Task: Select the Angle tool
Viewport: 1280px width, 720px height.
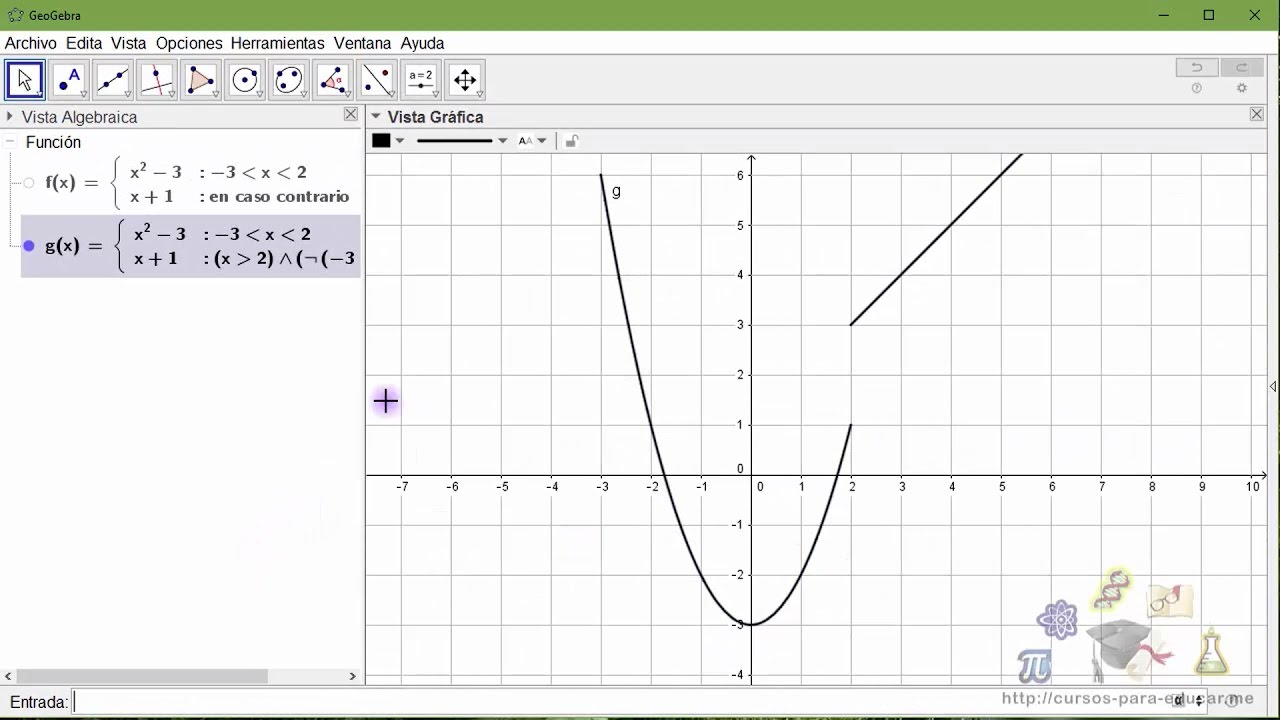Action: [x=333, y=80]
